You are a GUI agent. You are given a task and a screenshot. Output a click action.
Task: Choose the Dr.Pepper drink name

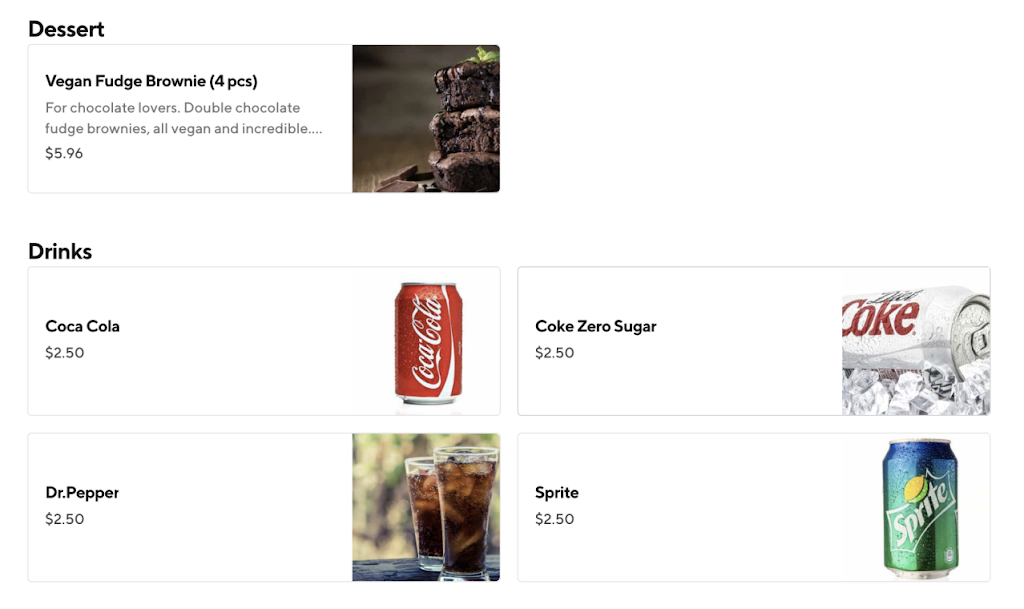click(x=82, y=492)
